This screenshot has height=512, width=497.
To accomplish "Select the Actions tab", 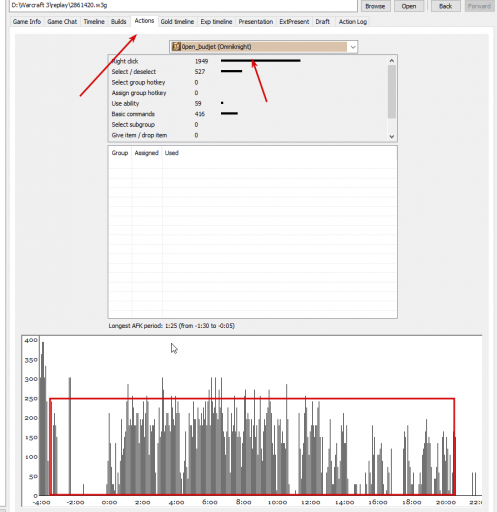I will (x=144, y=21).
